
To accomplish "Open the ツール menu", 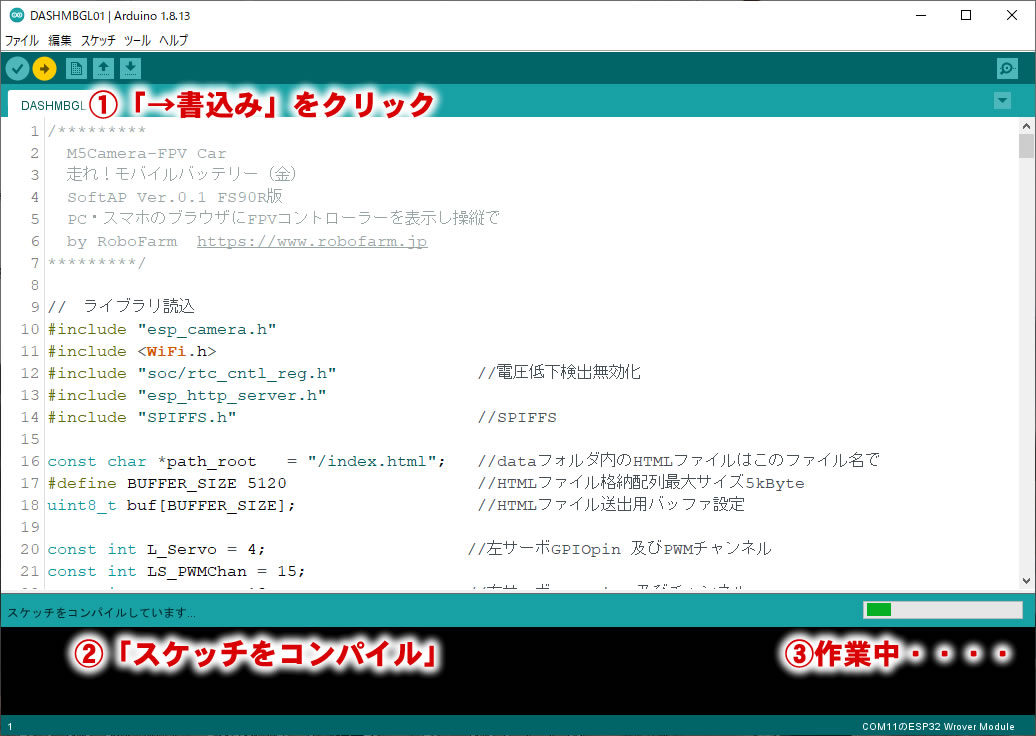I will [137, 40].
